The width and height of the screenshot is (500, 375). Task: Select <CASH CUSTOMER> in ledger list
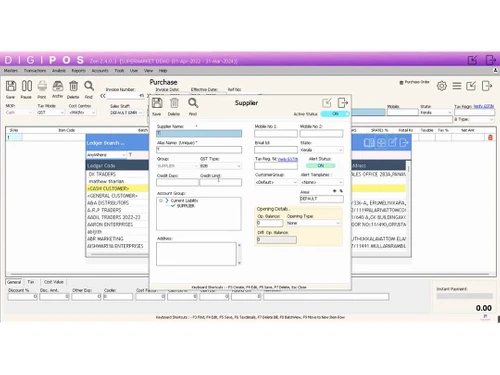(x=108, y=188)
